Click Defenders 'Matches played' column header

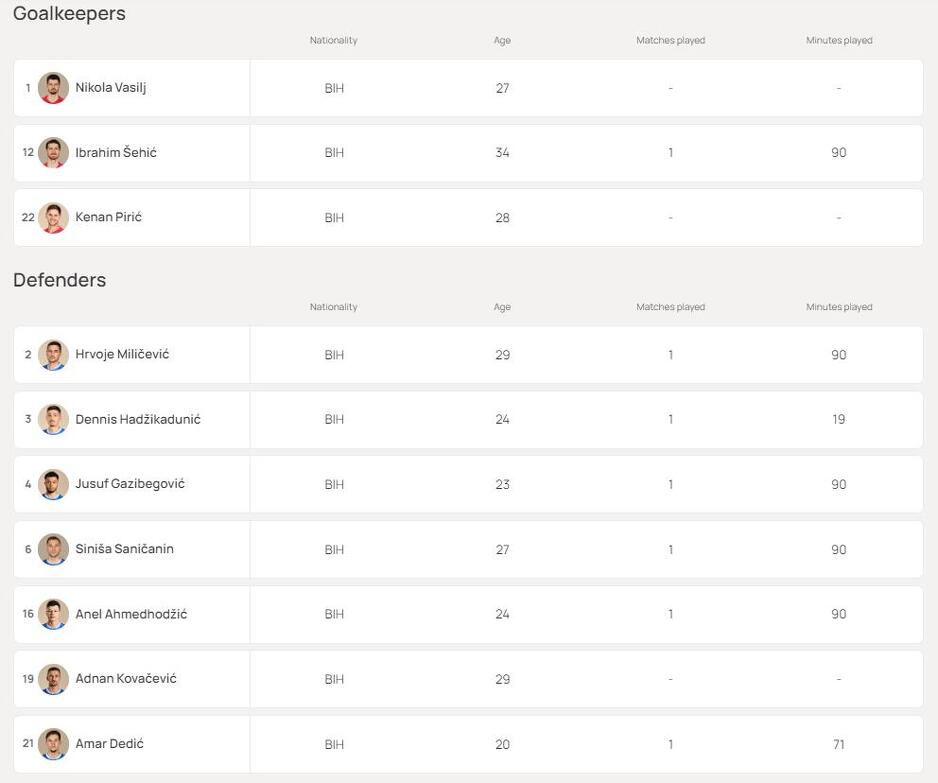(670, 307)
